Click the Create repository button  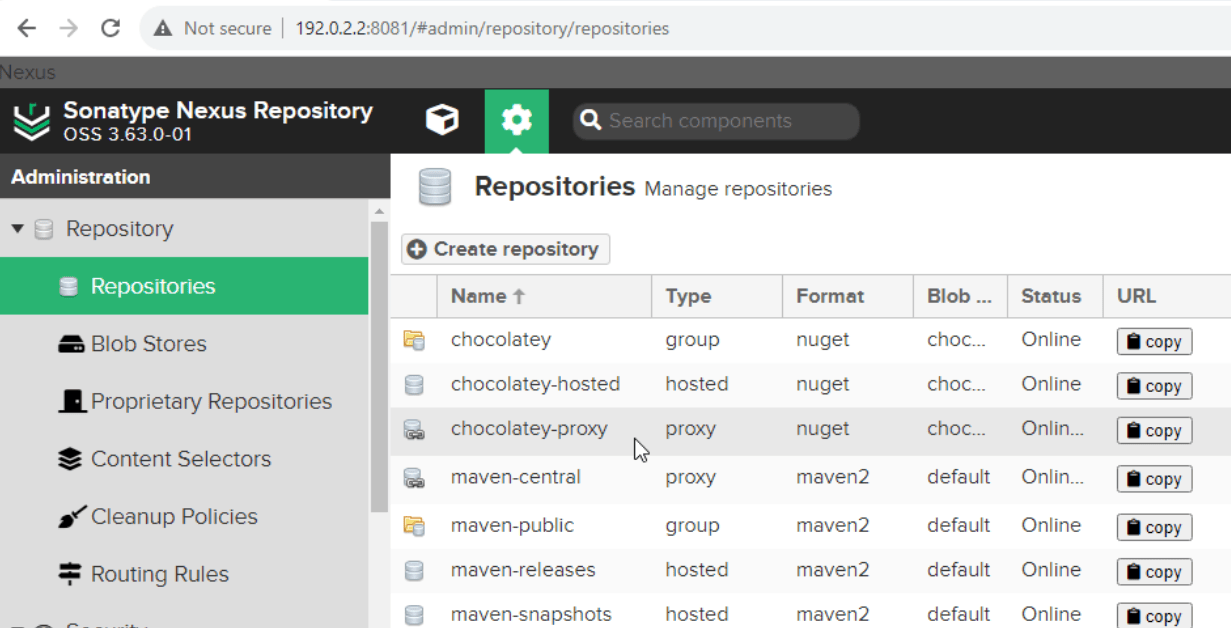[x=505, y=249]
